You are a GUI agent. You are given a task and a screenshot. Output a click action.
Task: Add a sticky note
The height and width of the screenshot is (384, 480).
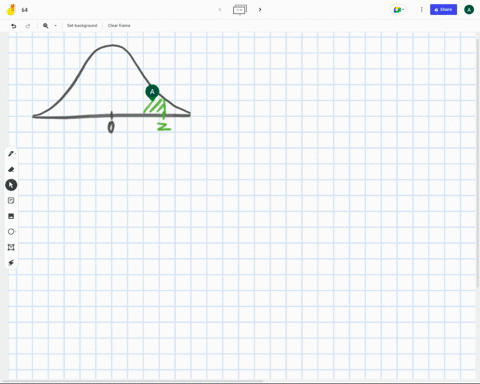point(11,200)
